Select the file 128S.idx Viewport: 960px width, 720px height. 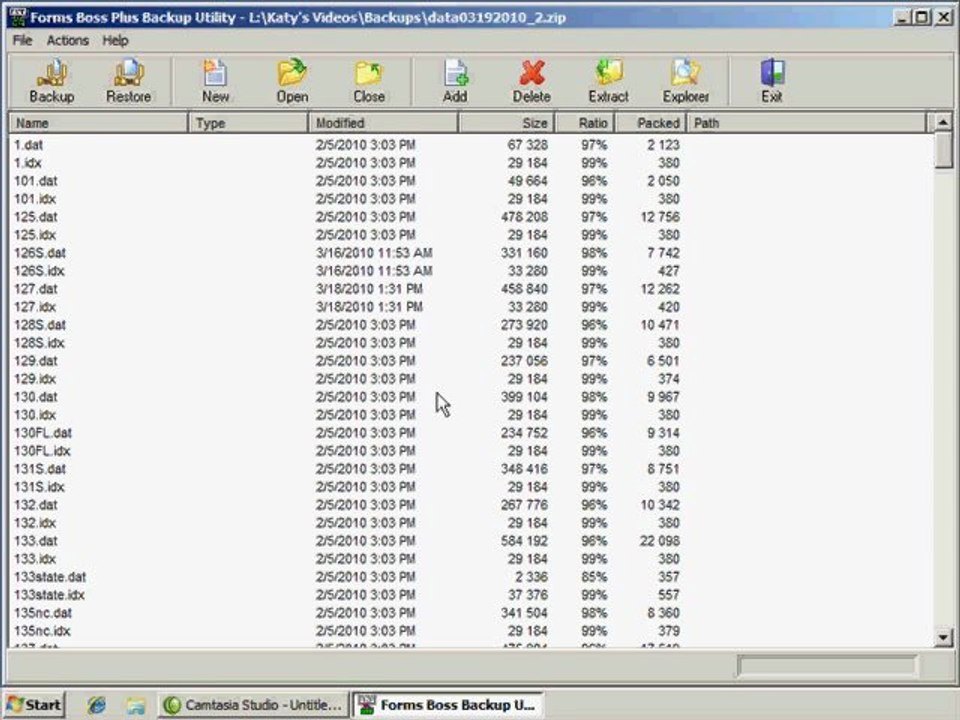pos(39,343)
